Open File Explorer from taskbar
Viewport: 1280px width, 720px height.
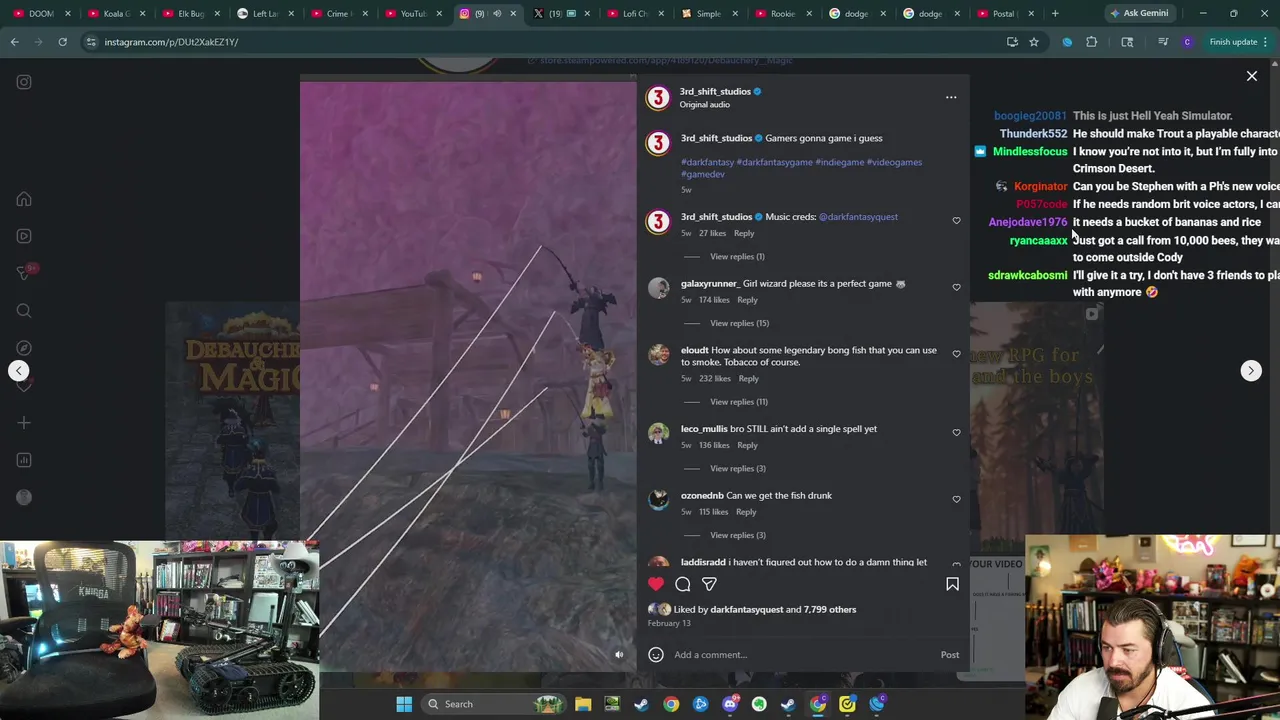[583, 704]
